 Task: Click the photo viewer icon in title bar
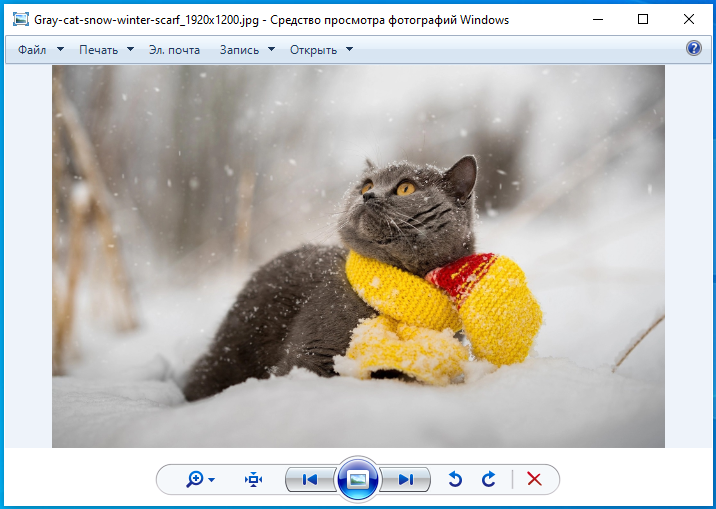[19, 19]
